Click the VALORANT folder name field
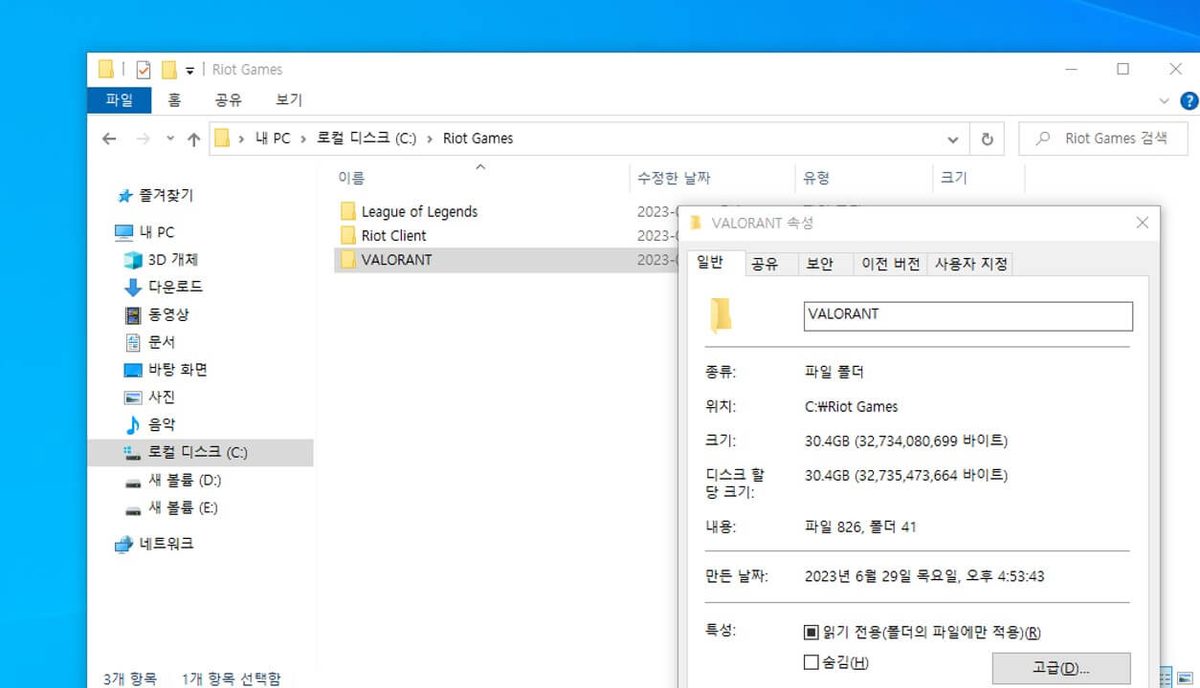This screenshot has height=688, width=1200. tap(968, 315)
